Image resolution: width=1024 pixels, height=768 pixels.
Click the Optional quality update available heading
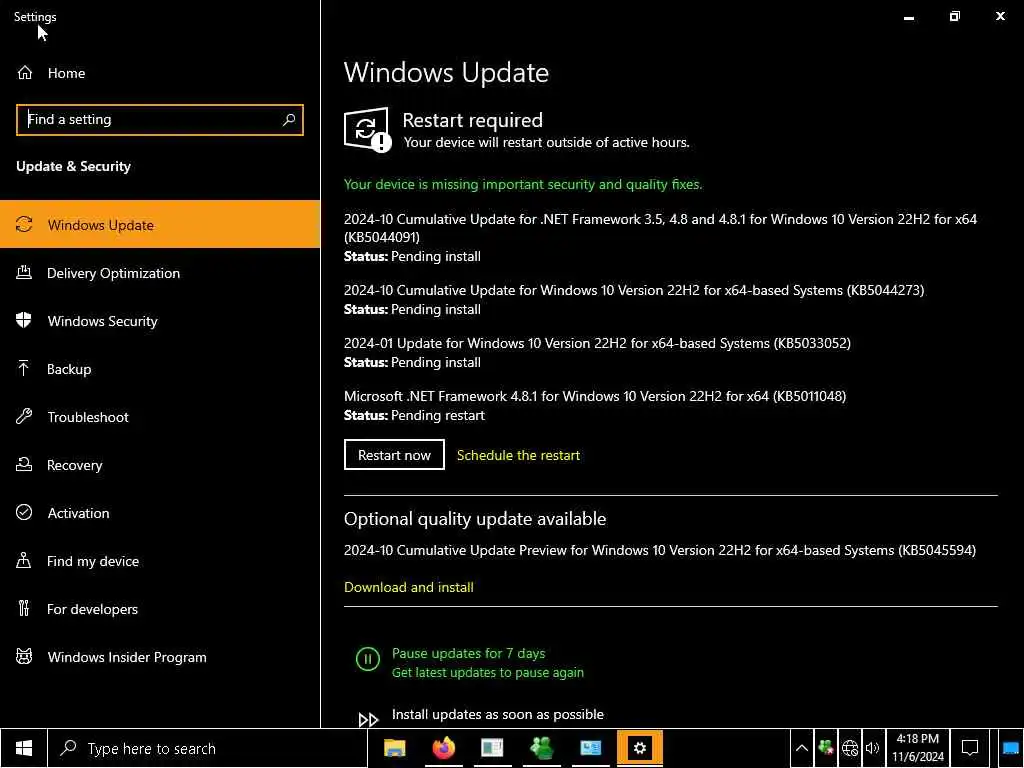tap(475, 519)
